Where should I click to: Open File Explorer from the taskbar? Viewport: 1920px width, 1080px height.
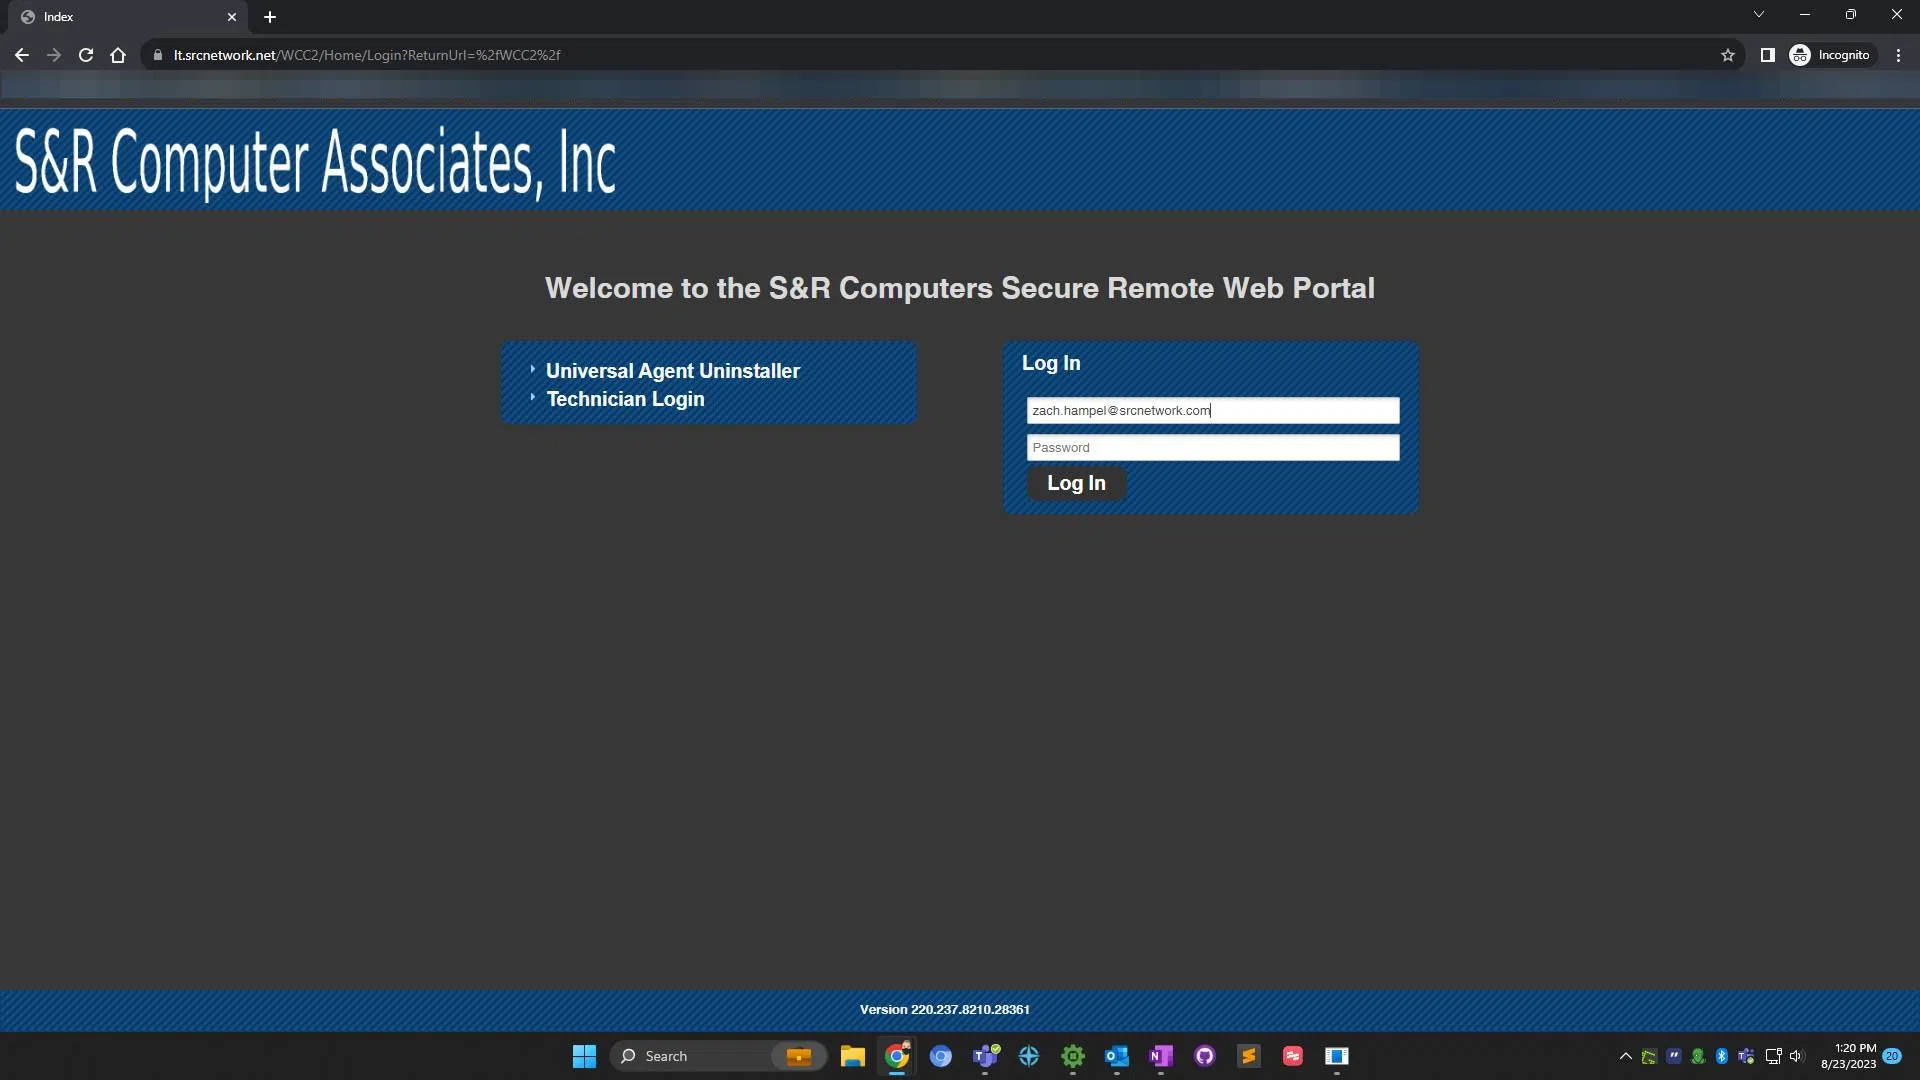(853, 1056)
